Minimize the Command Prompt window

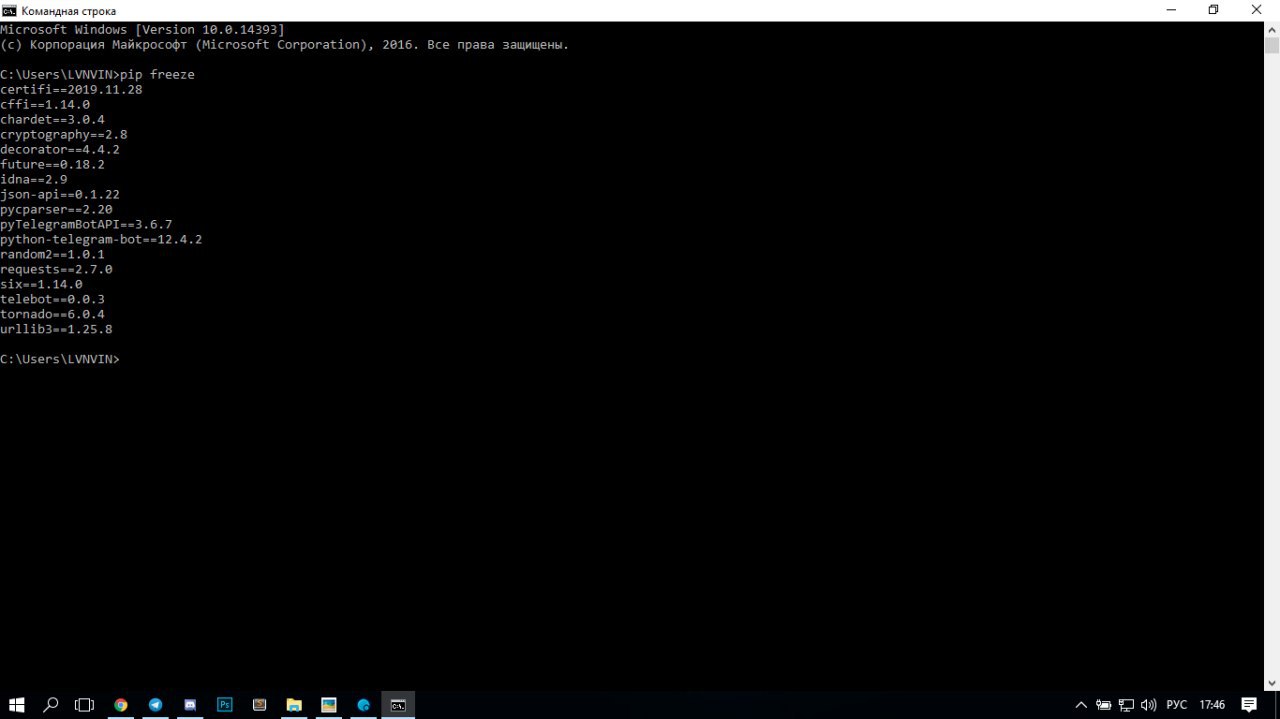click(x=1171, y=10)
